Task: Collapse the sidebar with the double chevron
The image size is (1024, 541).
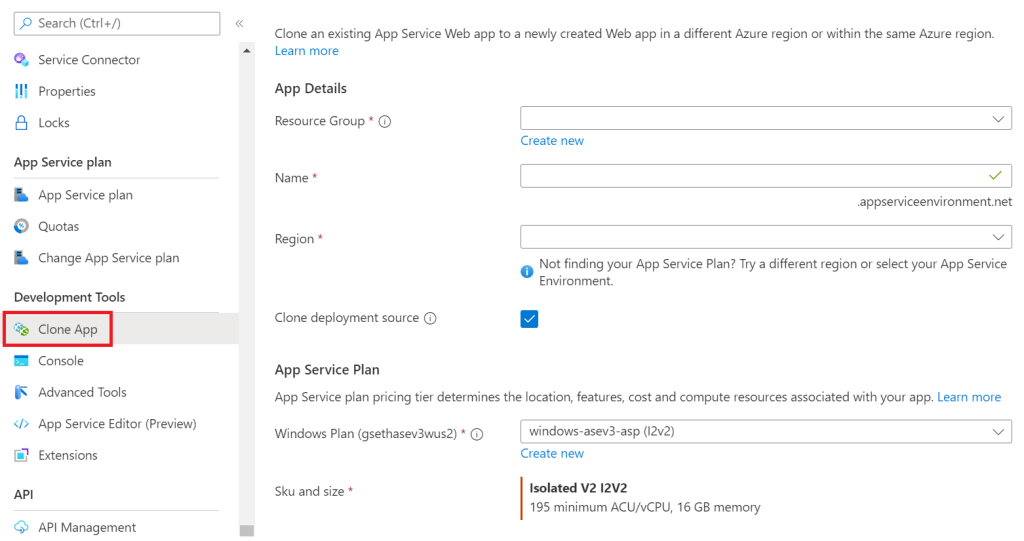Action: point(239,23)
